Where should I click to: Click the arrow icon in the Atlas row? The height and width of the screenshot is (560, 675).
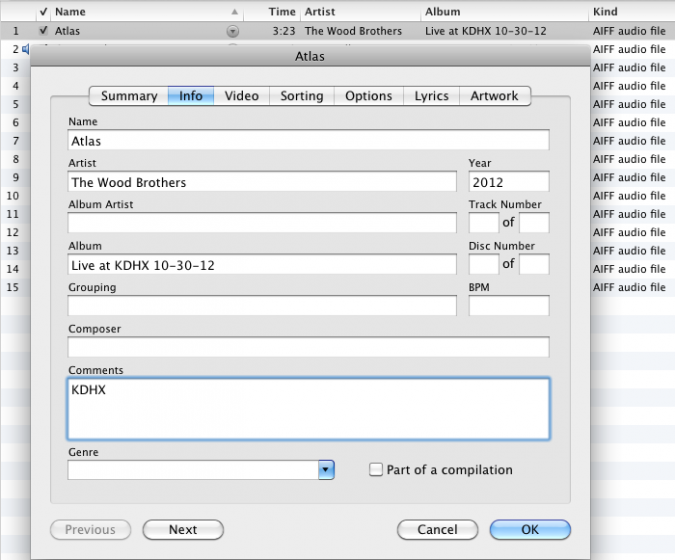pos(233,31)
